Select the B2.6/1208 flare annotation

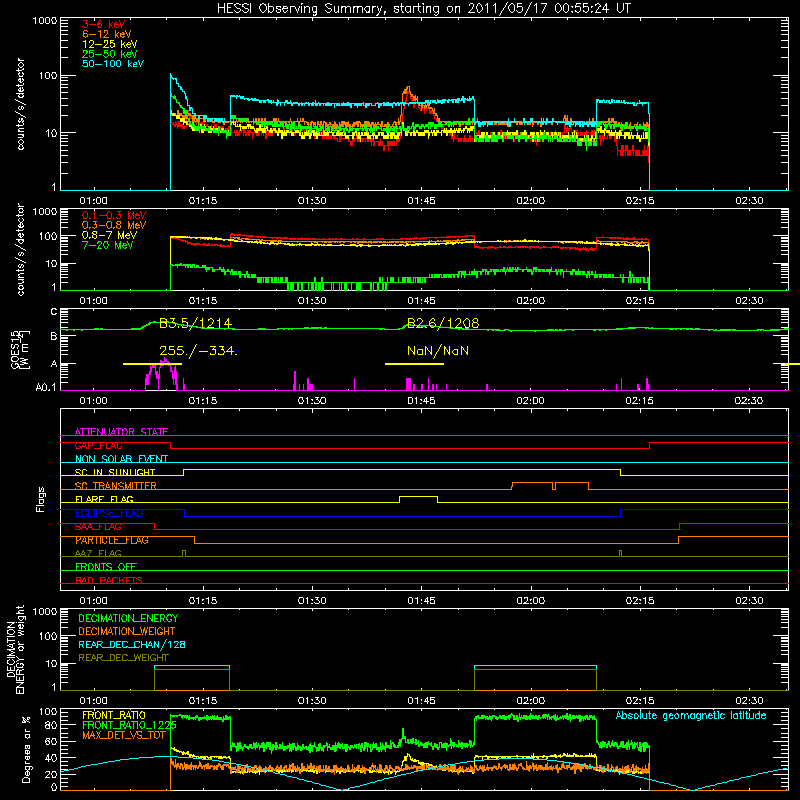click(x=443, y=323)
